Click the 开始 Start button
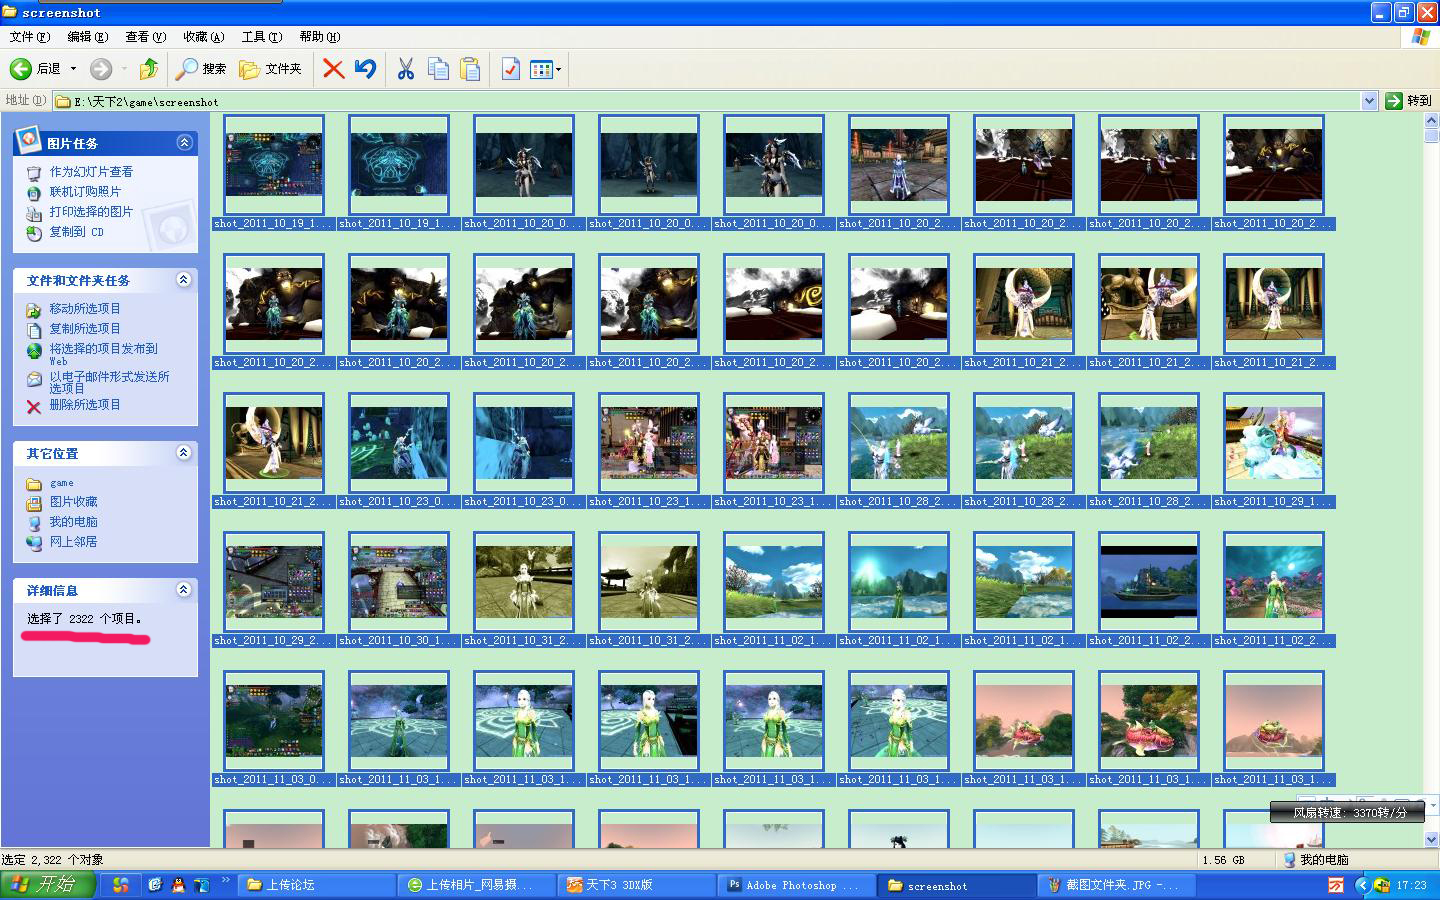This screenshot has width=1440, height=900. [x=48, y=885]
